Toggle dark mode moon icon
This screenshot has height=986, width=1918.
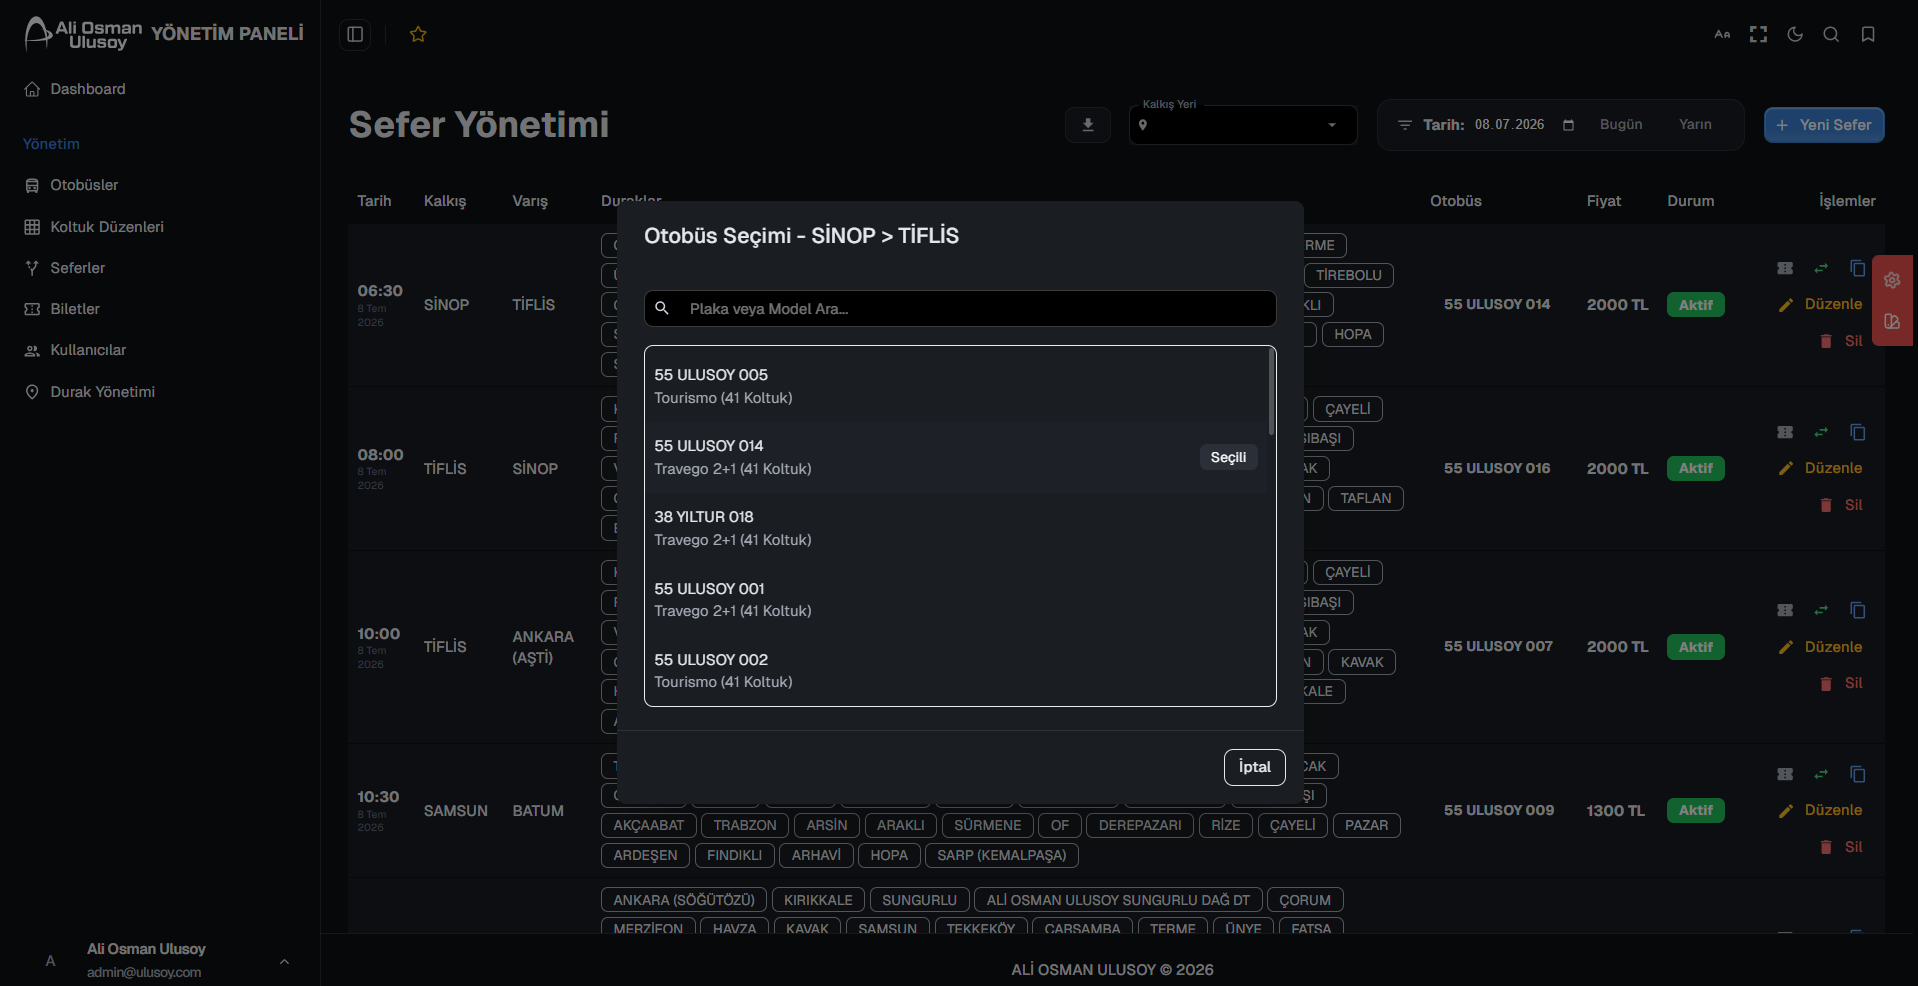click(x=1795, y=35)
